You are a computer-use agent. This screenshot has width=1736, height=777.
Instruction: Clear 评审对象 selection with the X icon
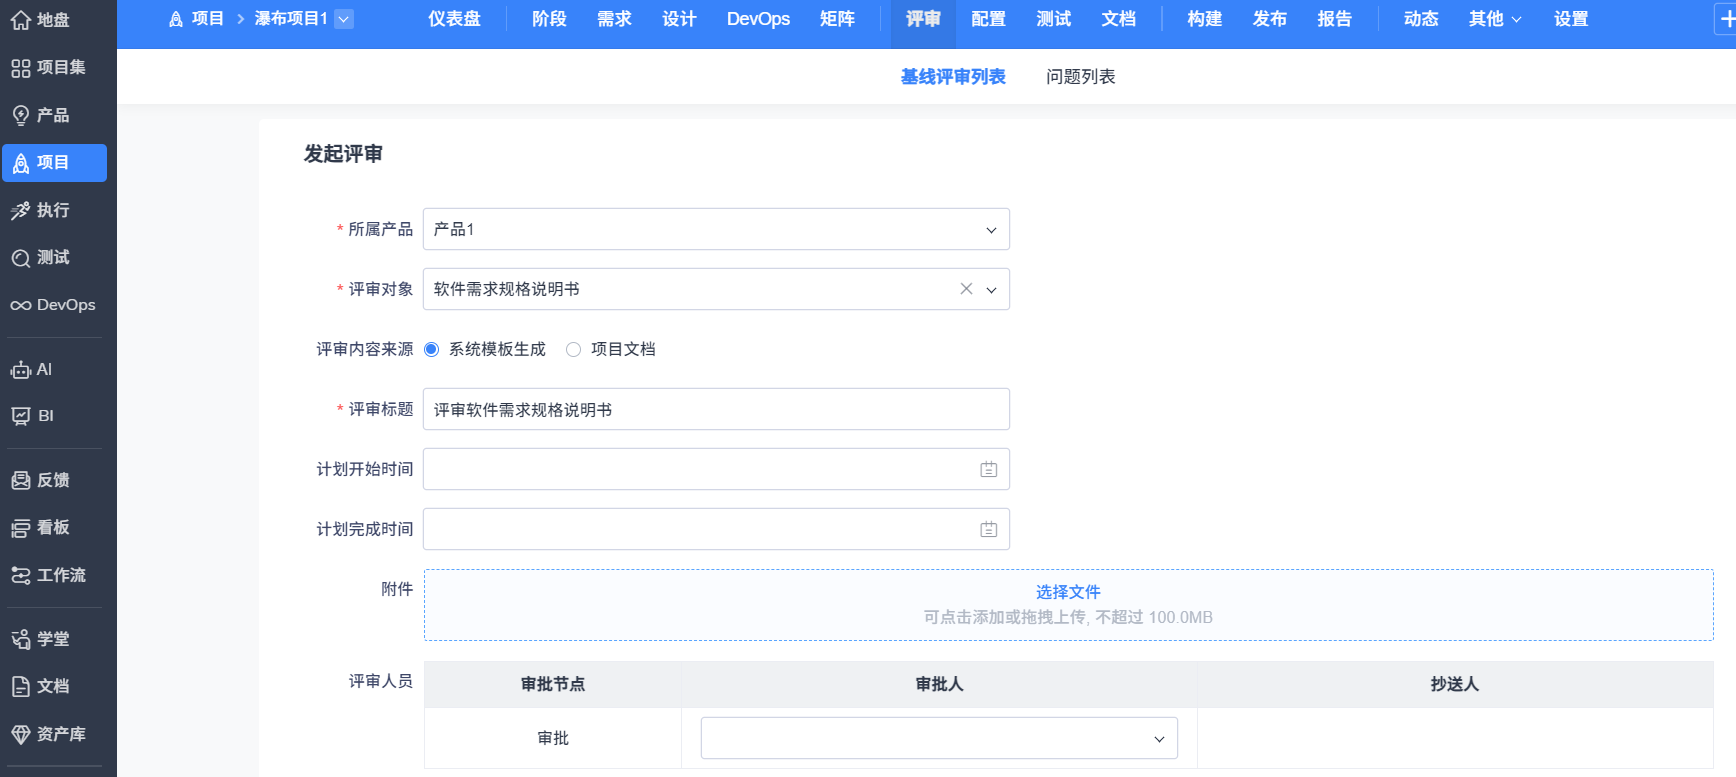pyautogui.click(x=966, y=289)
